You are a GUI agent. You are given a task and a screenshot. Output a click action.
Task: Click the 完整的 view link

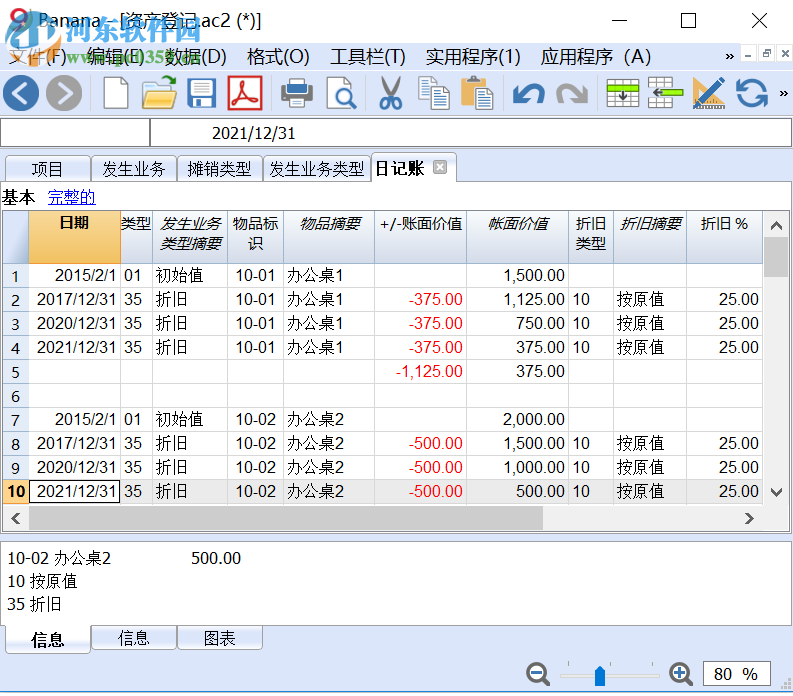pos(71,197)
